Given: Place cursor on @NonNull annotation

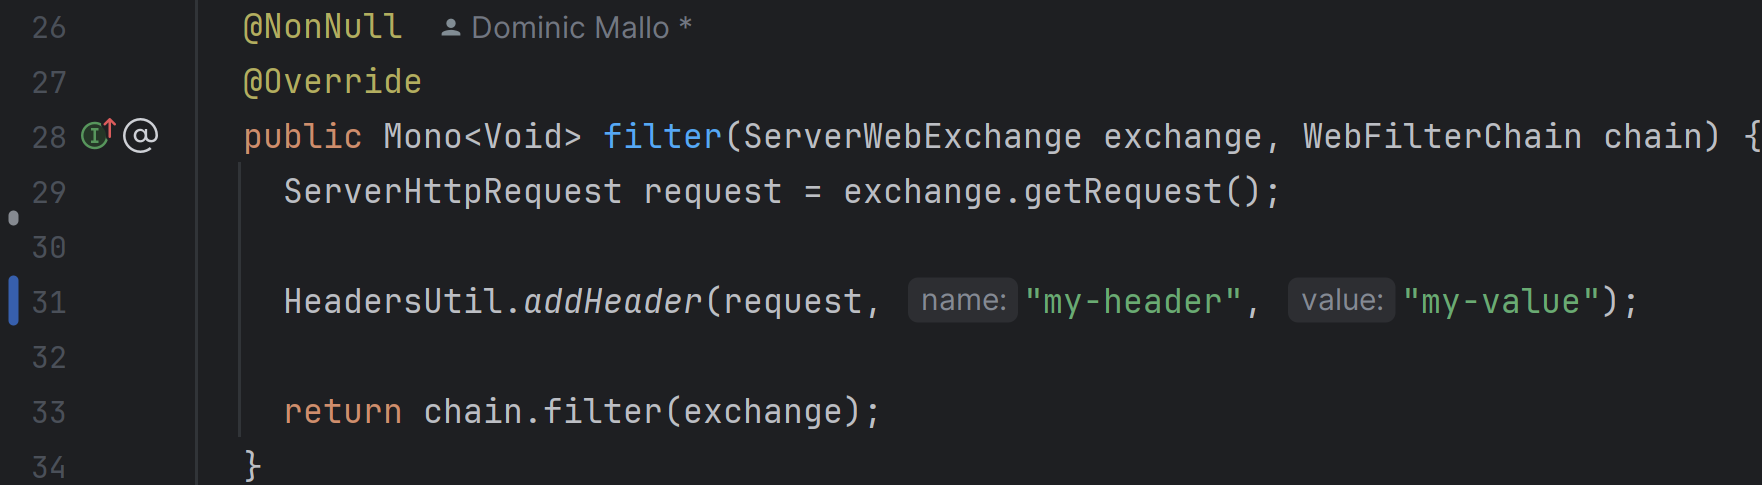Looking at the screenshot, I should tap(323, 27).
